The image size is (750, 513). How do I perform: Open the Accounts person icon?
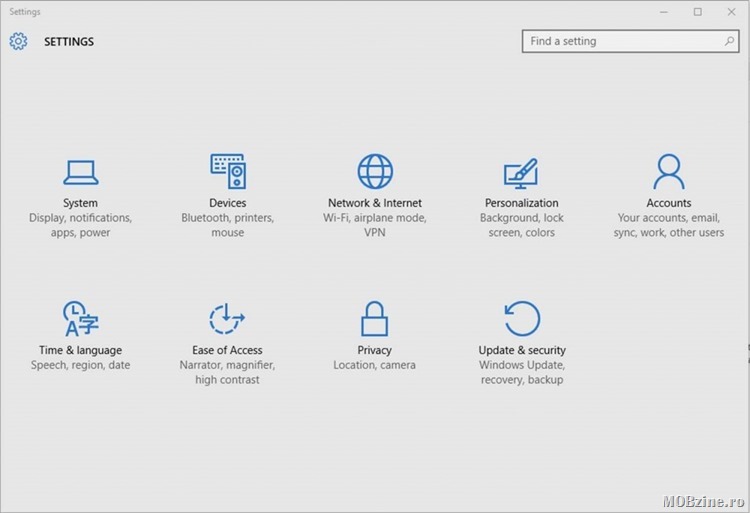click(x=669, y=171)
